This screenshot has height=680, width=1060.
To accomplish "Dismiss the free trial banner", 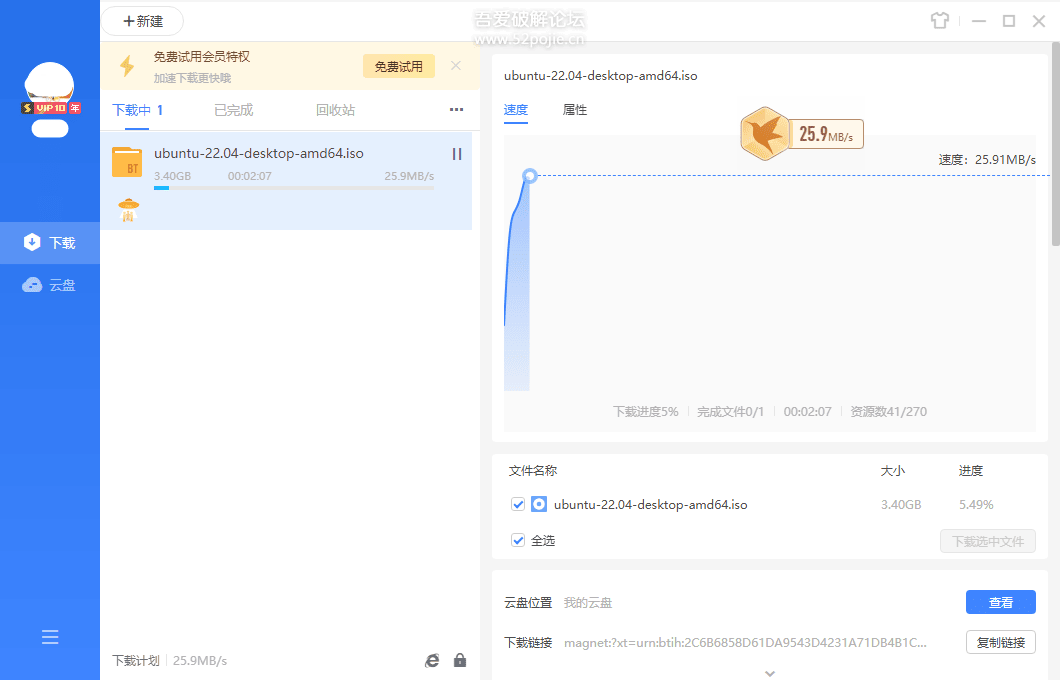I will pyautogui.click(x=456, y=66).
